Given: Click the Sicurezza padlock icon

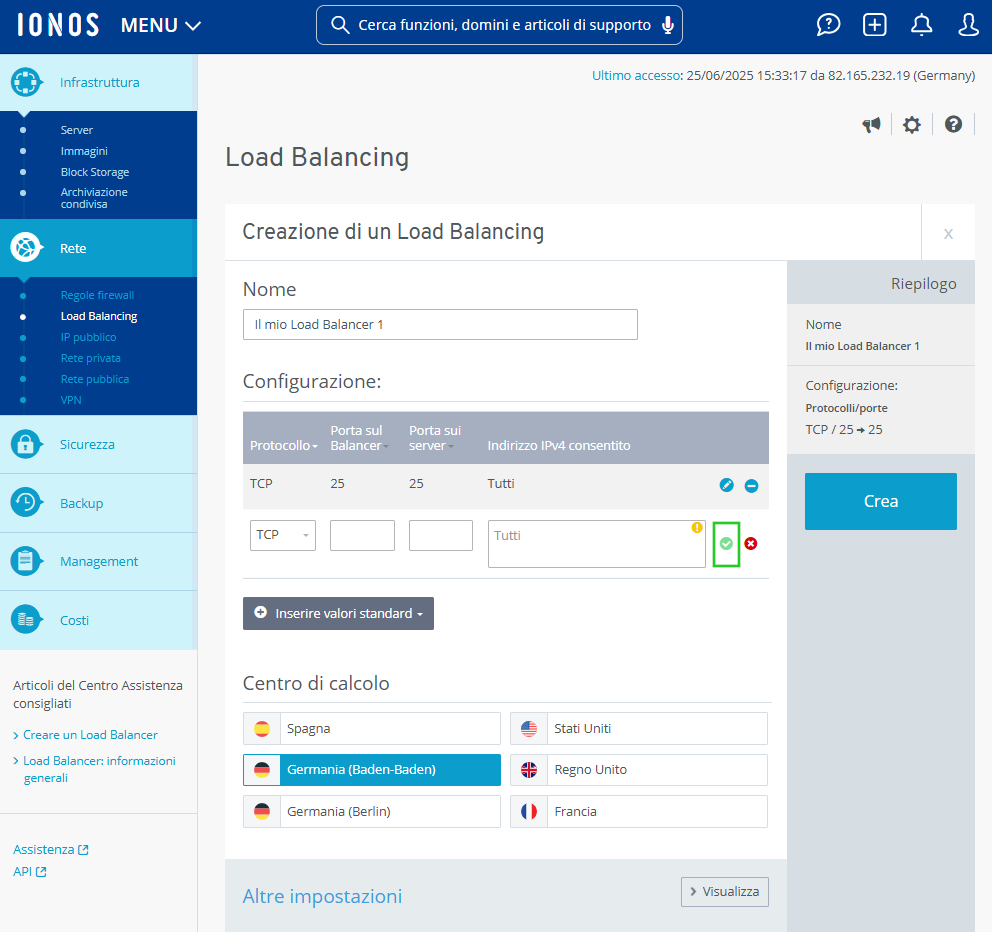Looking at the screenshot, I should 26,444.
